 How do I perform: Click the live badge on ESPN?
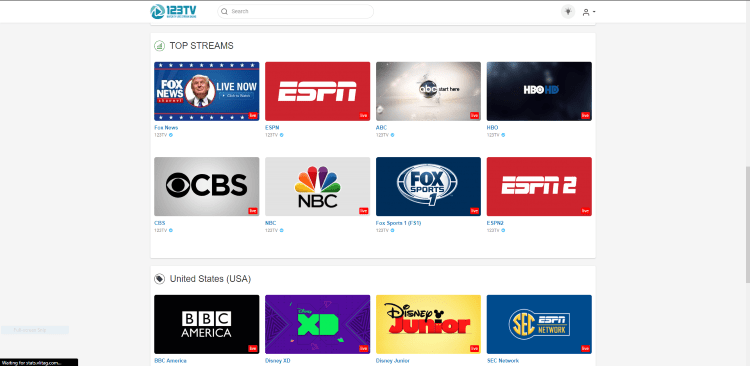coord(364,115)
